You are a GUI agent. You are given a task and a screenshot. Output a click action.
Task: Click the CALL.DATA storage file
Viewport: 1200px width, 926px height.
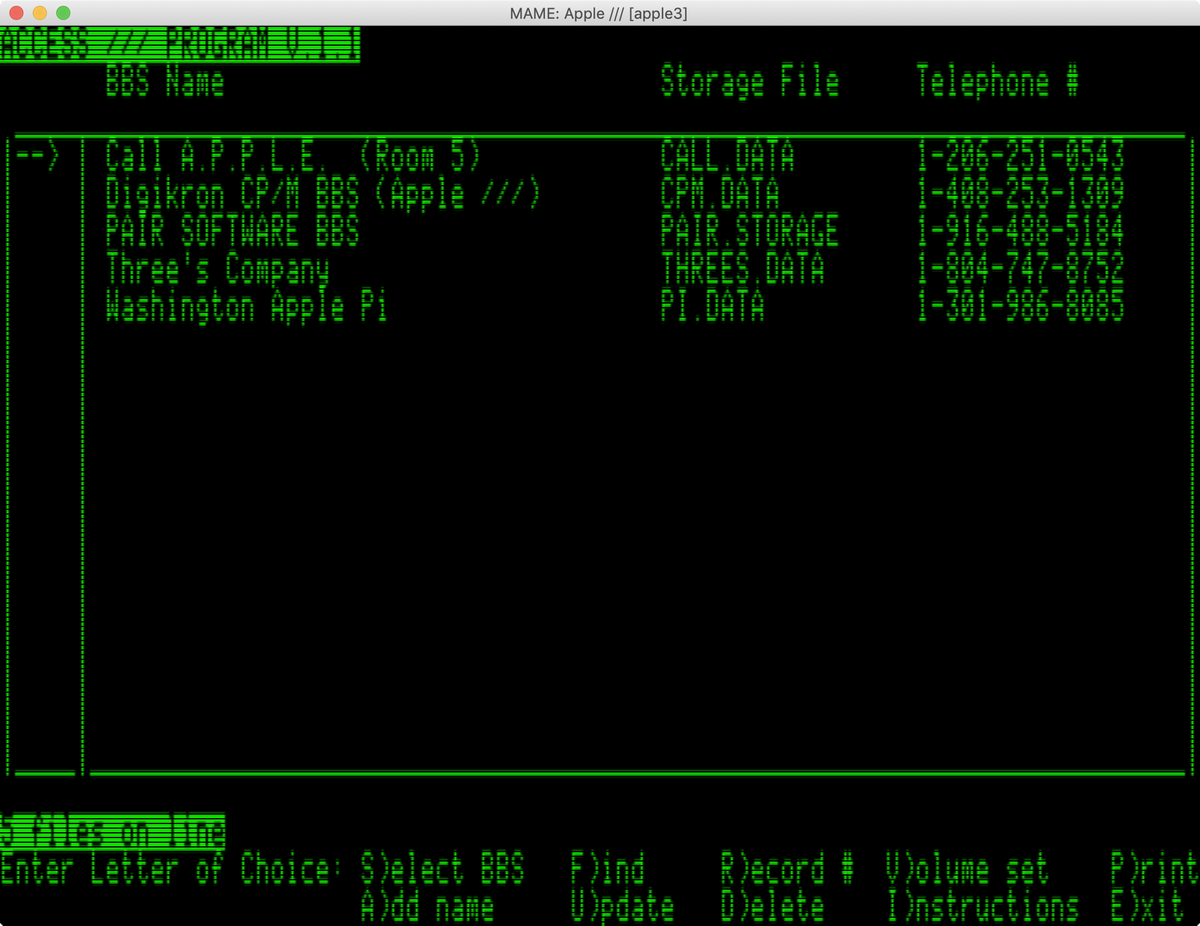click(x=728, y=157)
